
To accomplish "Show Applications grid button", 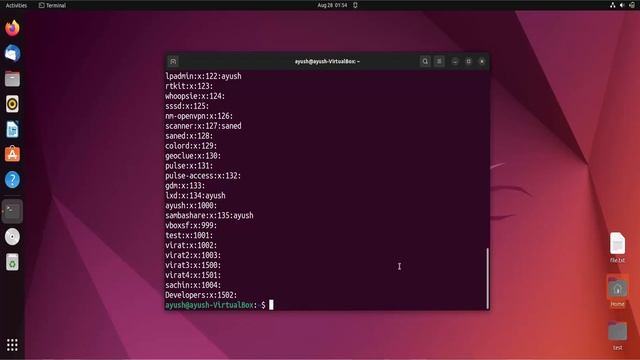I will (12, 345).
